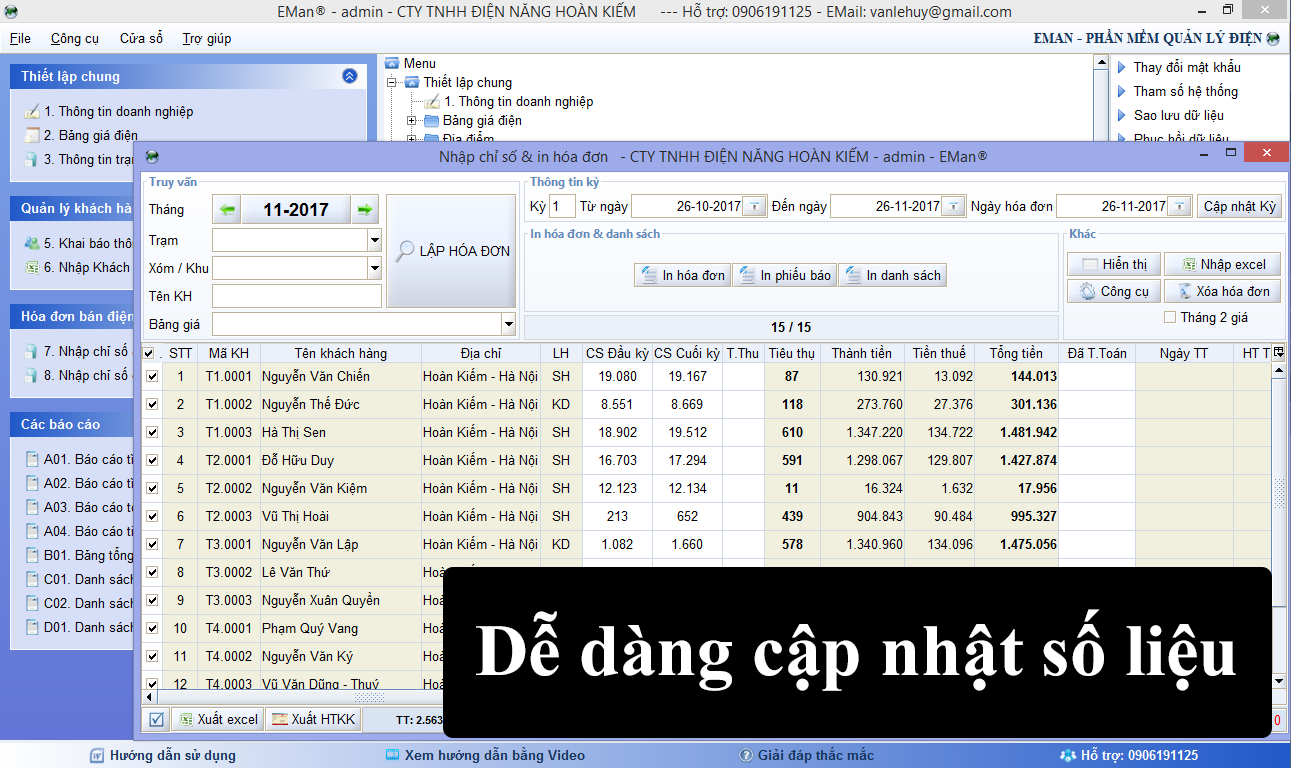This screenshot has width=1291, height=768.
Task: Open 6. Nhập Khách sidebar item
Action: pyautogui.click(x=78, y=267)
